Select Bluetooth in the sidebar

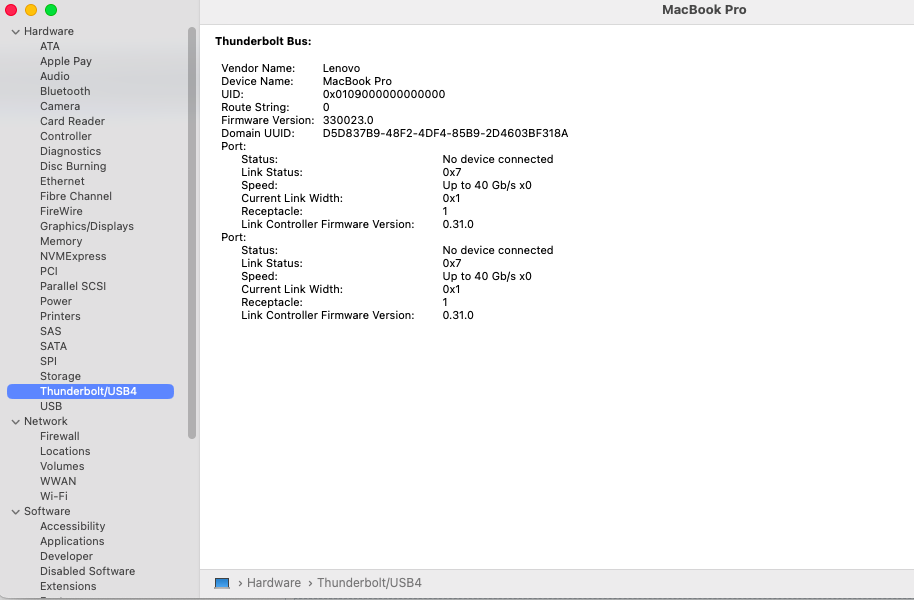(64, 91)
